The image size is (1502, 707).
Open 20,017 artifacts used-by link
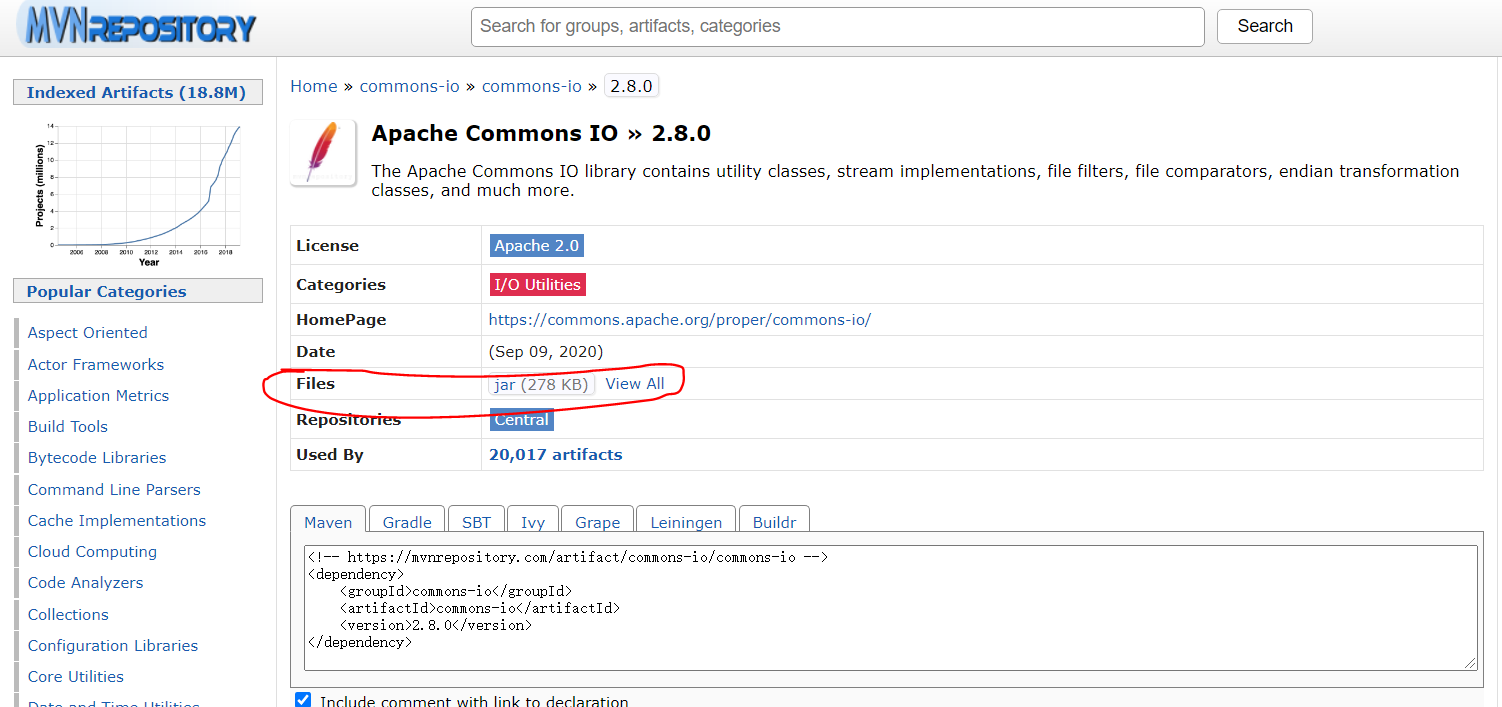point(556,455)
